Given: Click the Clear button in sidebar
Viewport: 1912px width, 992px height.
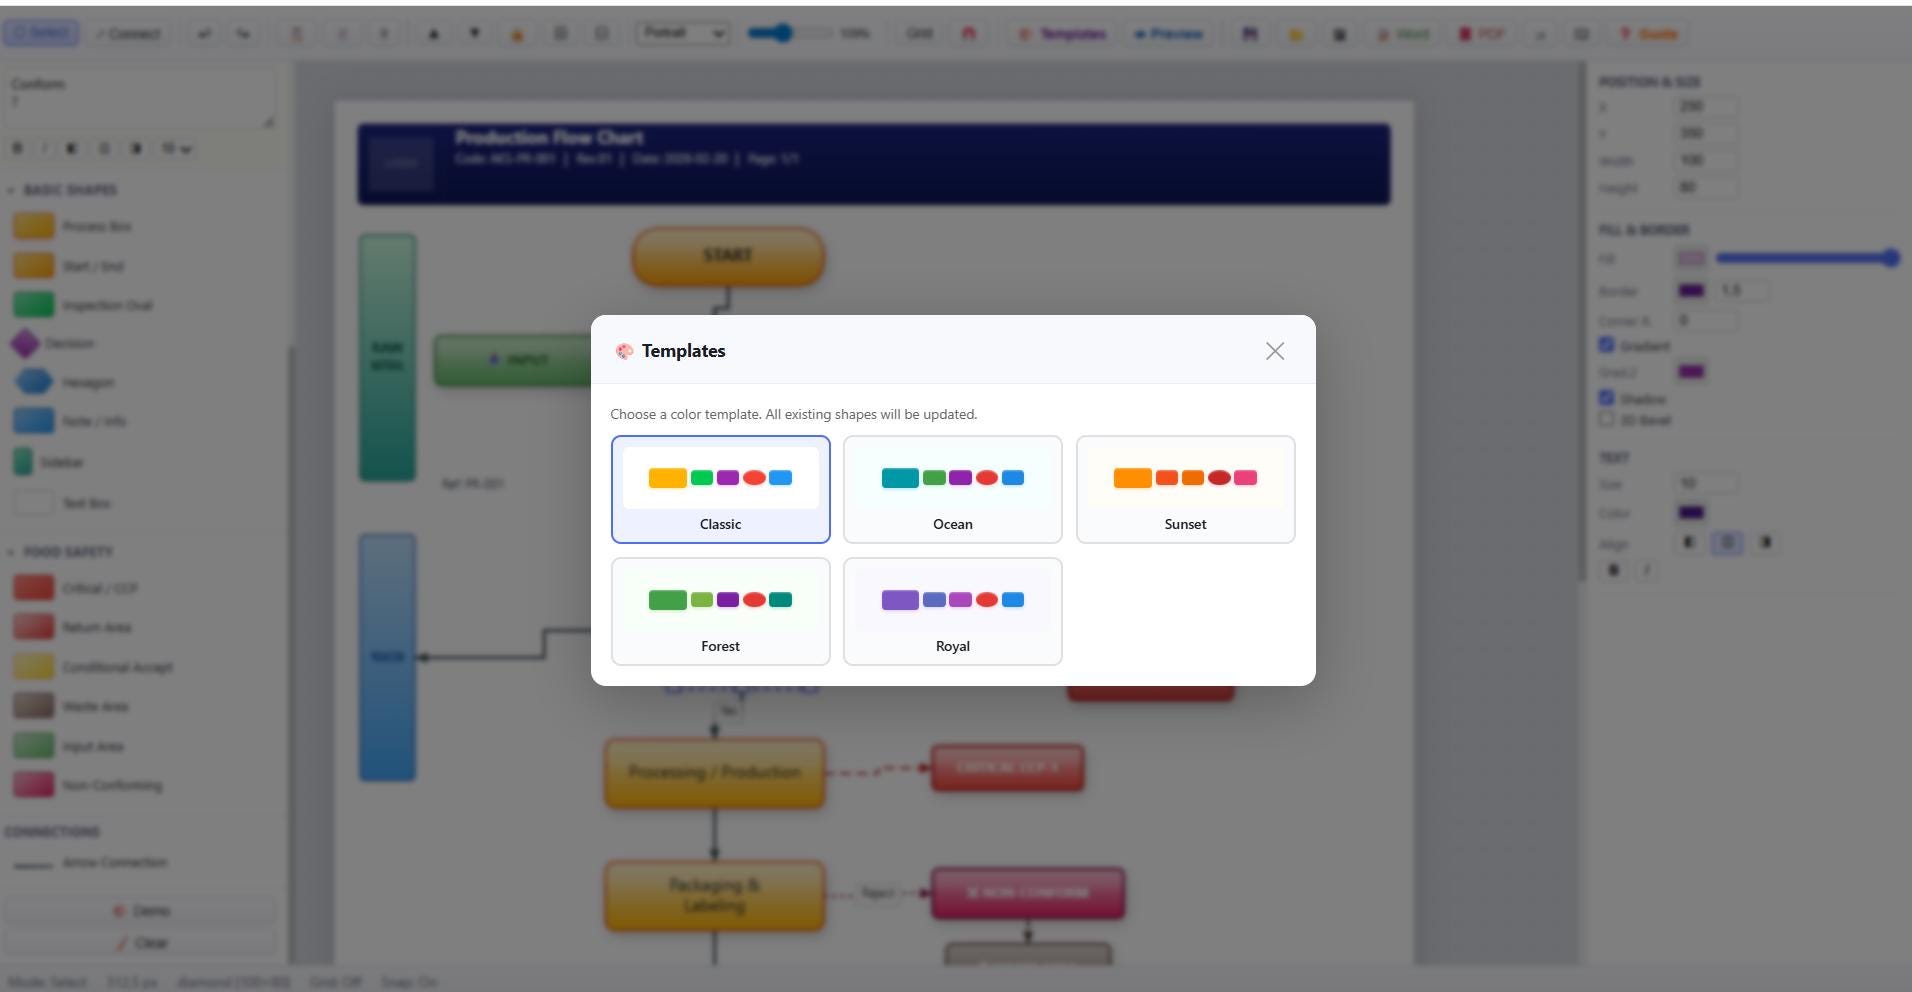Looking at the screenshot, I should [140, 943].
